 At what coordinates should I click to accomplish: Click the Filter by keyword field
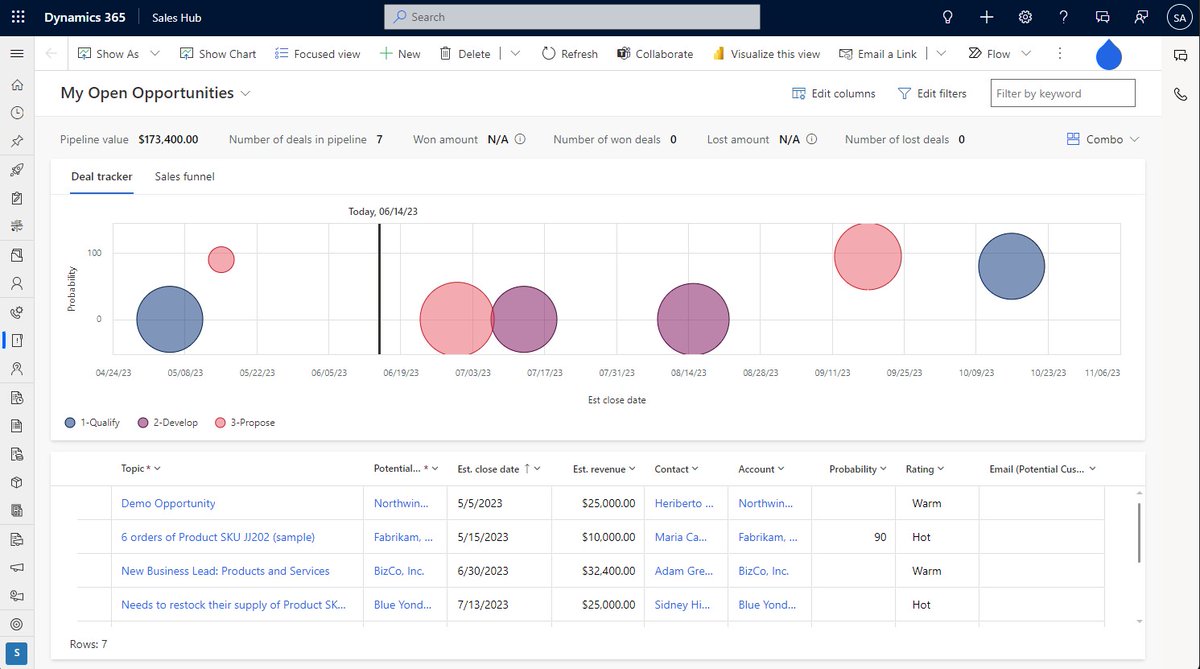[x=1063, y=93]
